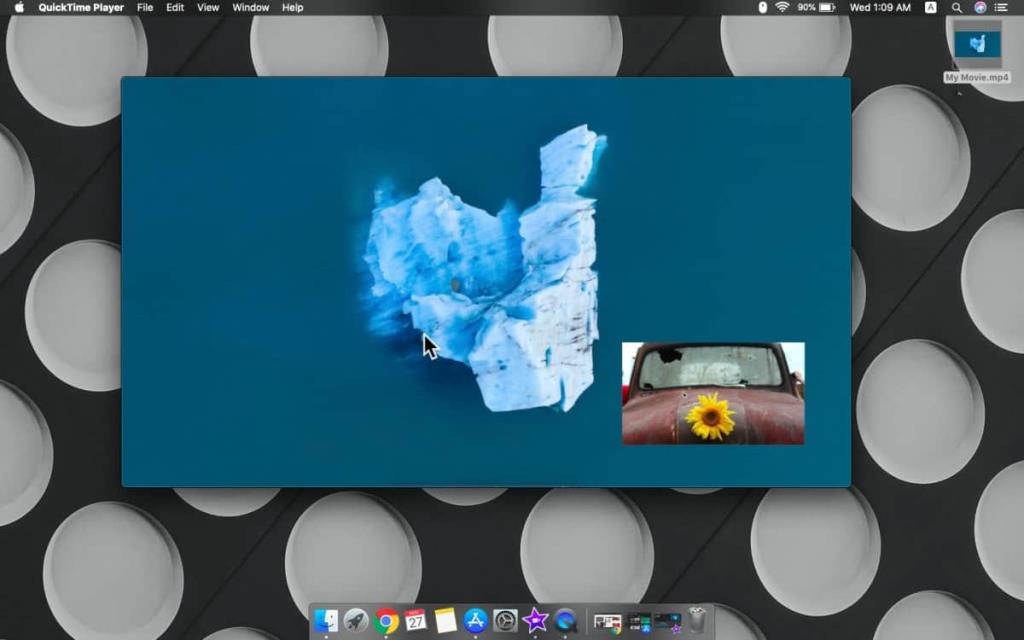Screen dimensions: 1024x640
Task: Open Launchpad in the Dock
Action: point(355,620)
